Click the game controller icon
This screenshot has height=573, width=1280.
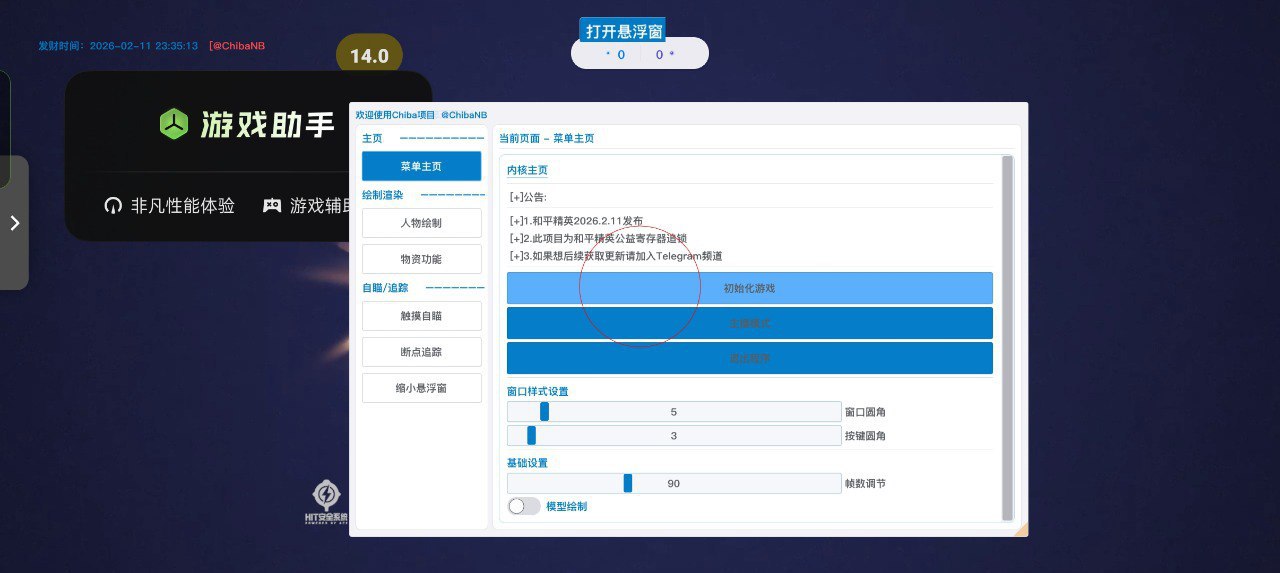coord(272,206)
